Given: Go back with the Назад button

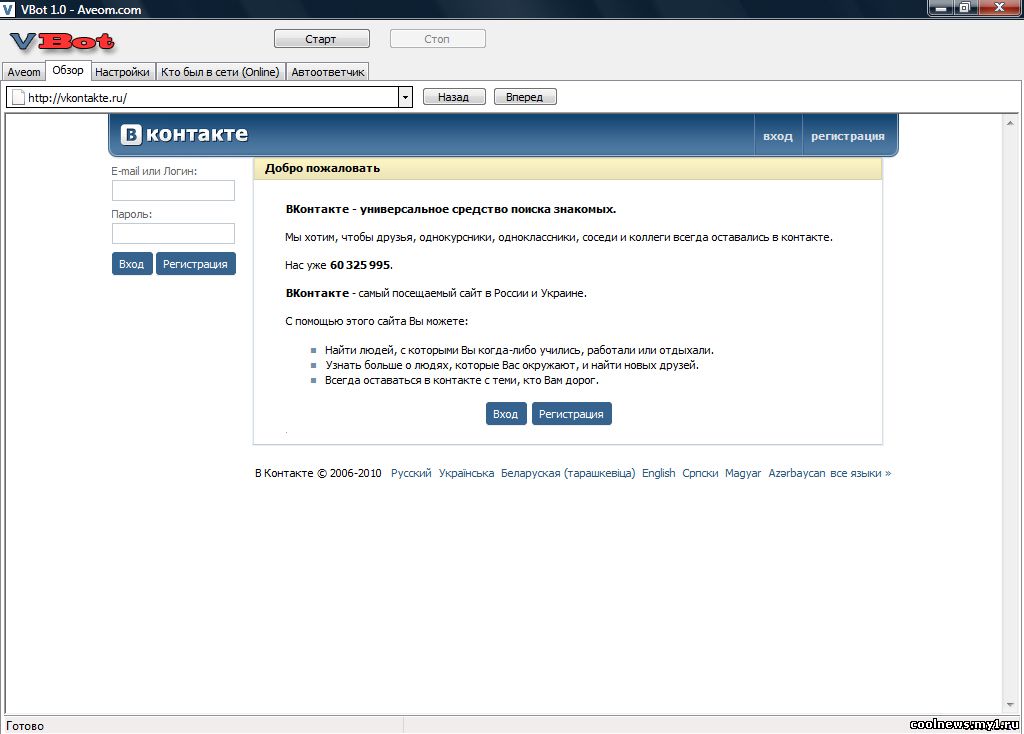Looking at the screenshot, I should [x=454, y=97].
